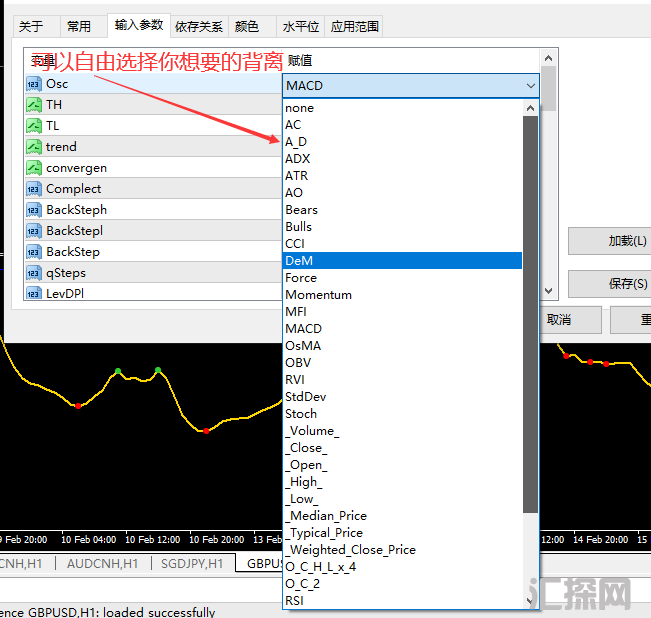Choose StdDev from the list
The image size is (651, 618).
402,397
